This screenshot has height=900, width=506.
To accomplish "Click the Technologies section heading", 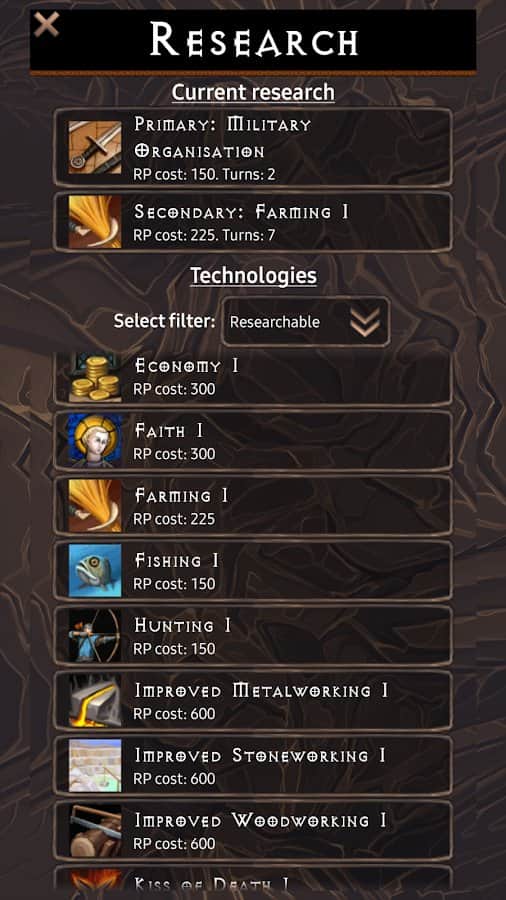I will coord(253,276).
